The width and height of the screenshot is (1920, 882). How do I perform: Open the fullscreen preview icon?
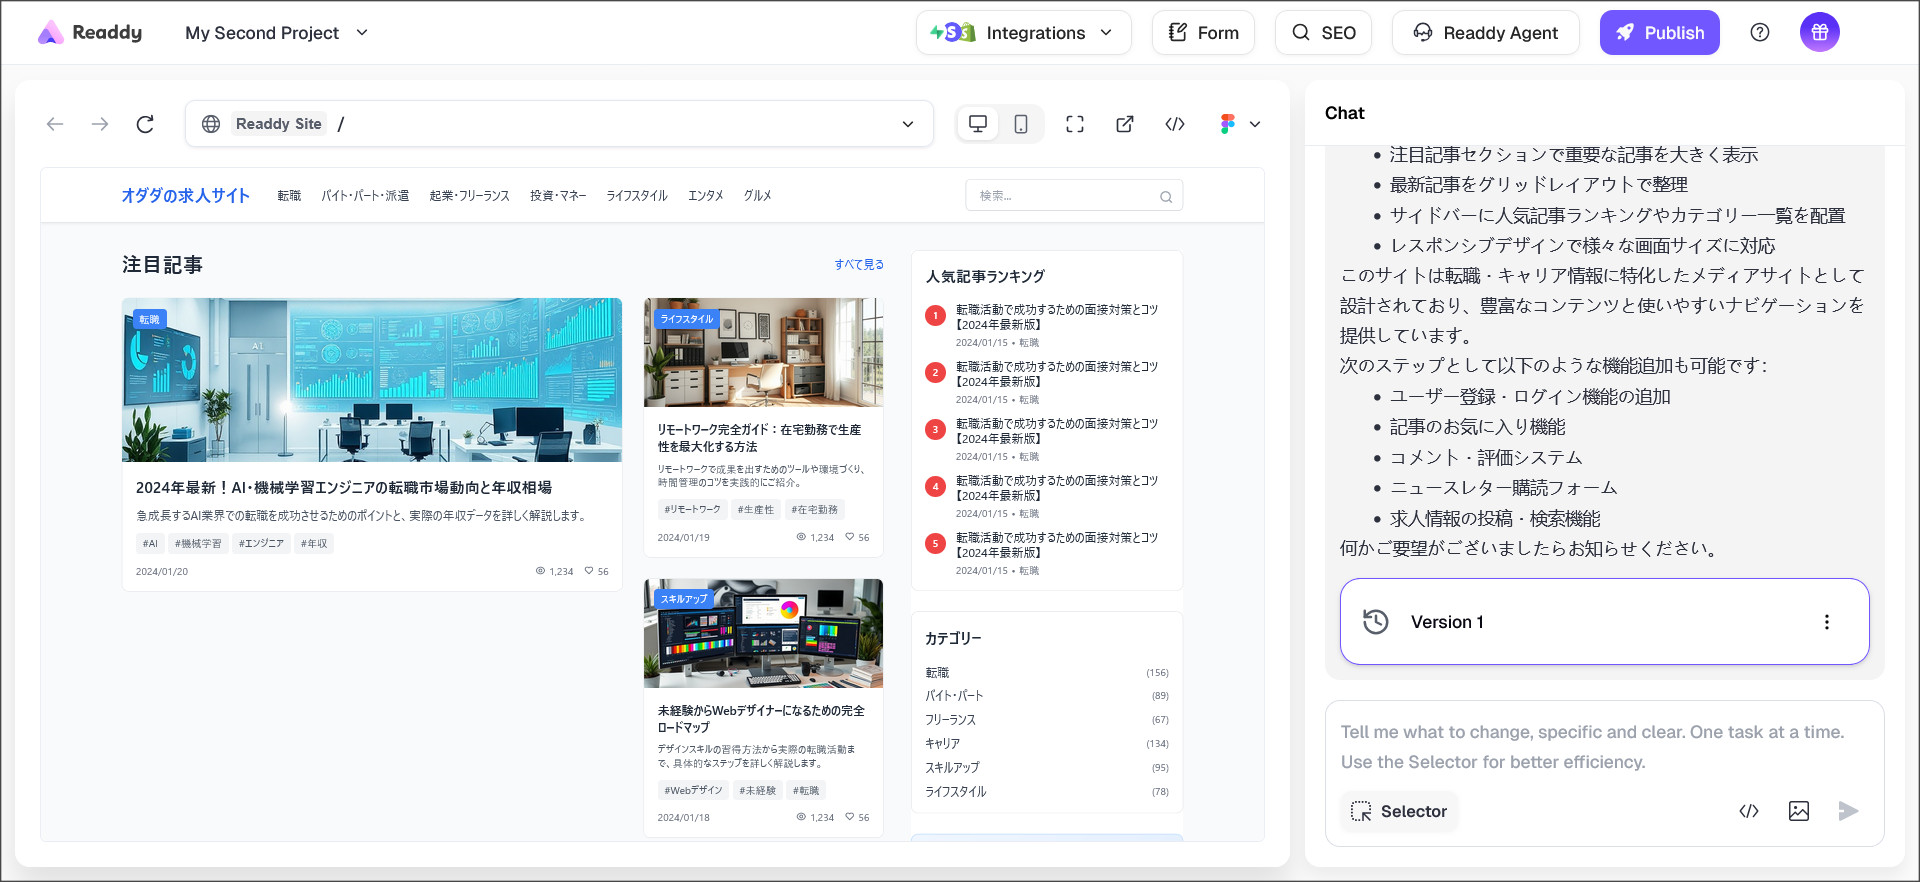pyautogui.click(x=1075, y=124)
